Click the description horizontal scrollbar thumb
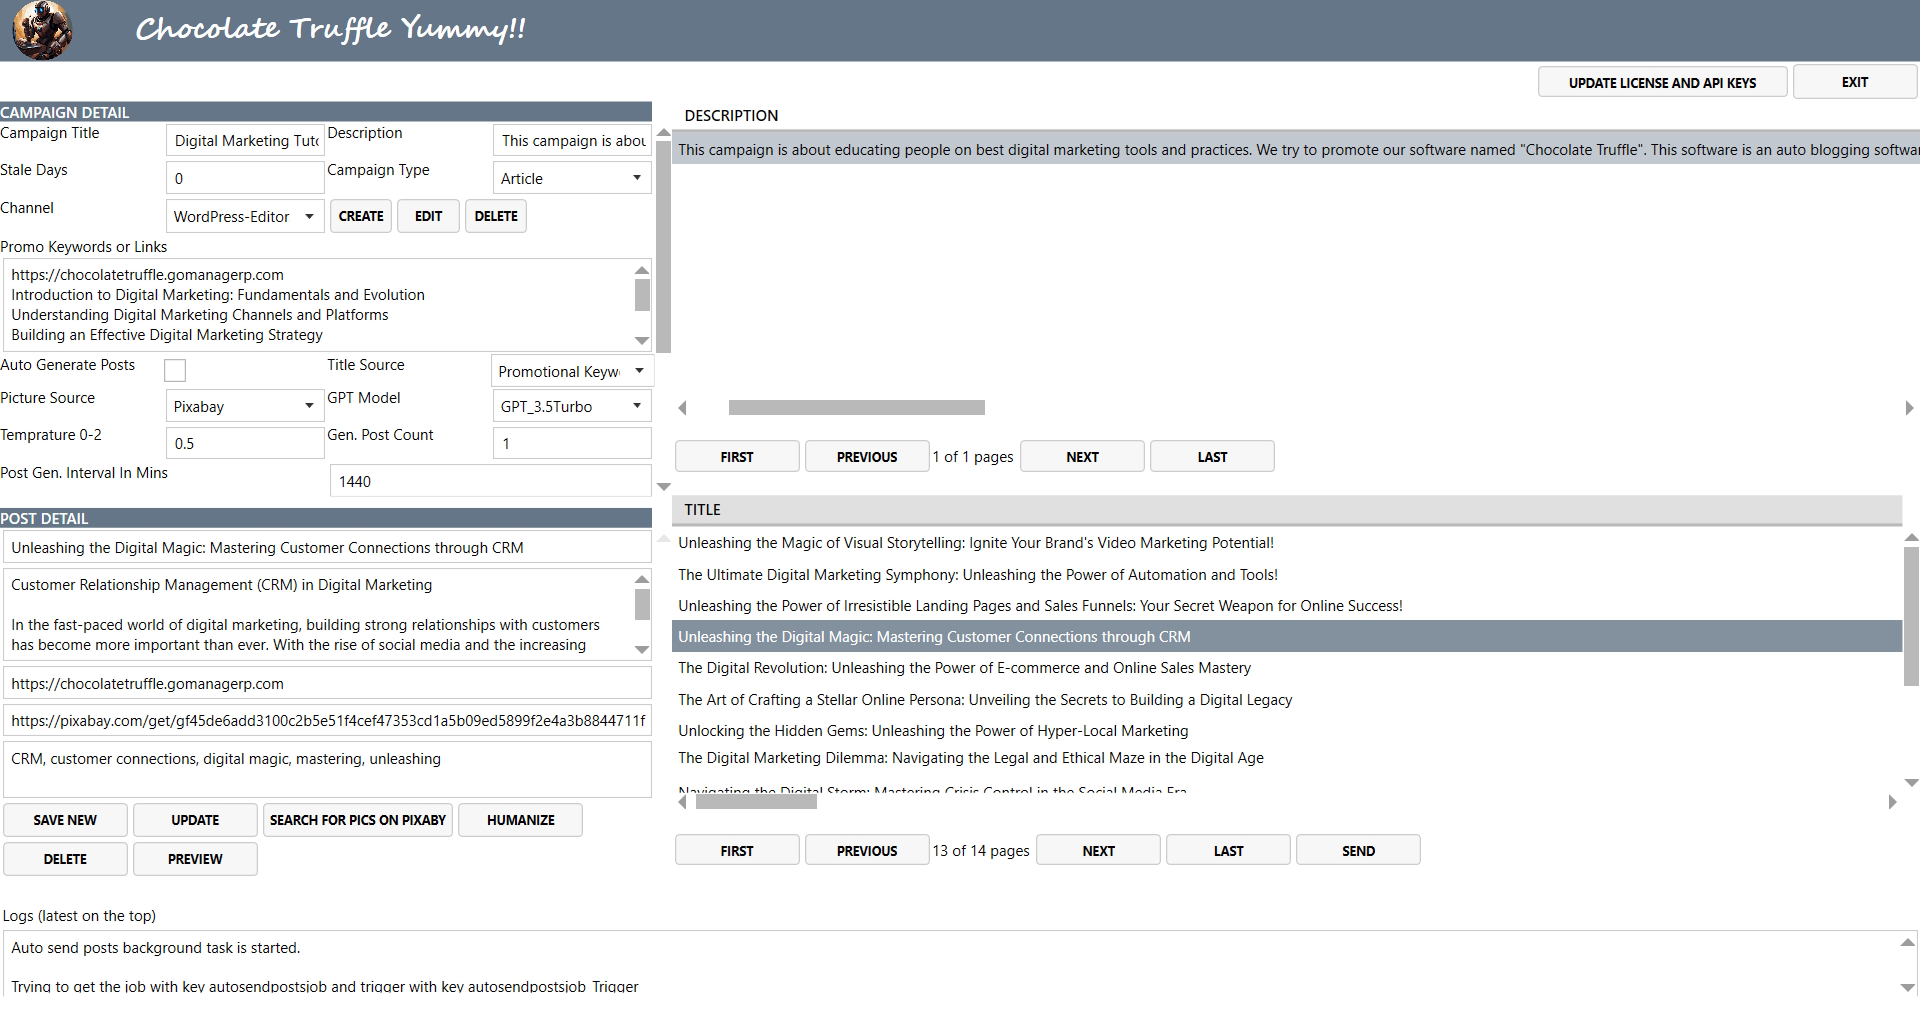This screenshot has width=1920, height=1010. (856, 408)
